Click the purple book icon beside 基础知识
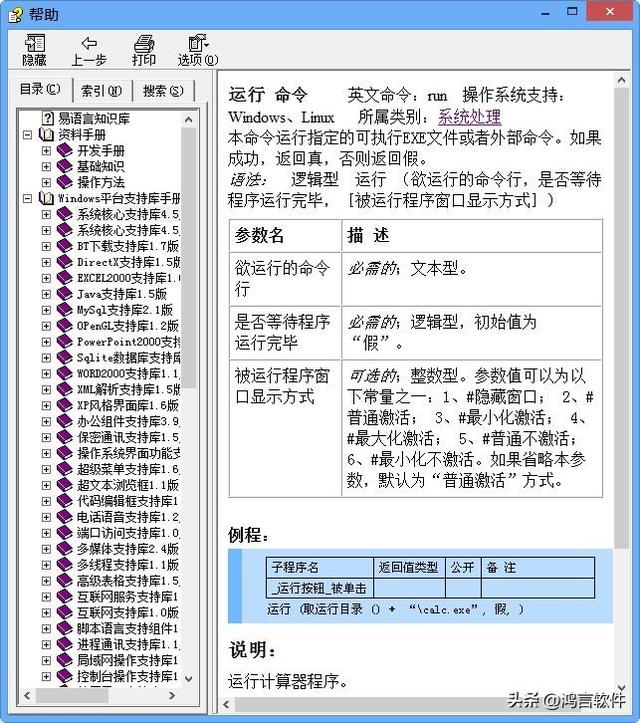The image size is (640, 723). [x=65, y=166]
